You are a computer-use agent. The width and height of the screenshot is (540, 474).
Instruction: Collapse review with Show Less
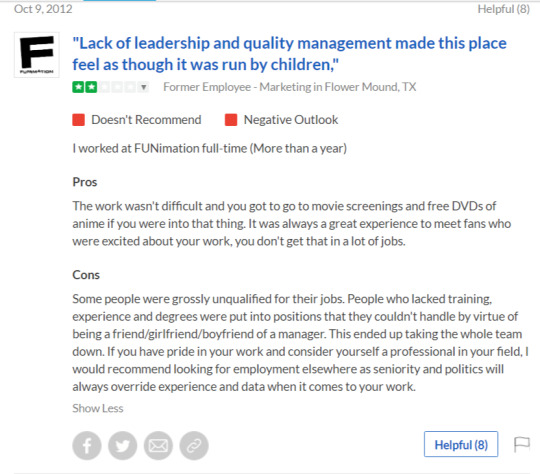click(98, 408)
